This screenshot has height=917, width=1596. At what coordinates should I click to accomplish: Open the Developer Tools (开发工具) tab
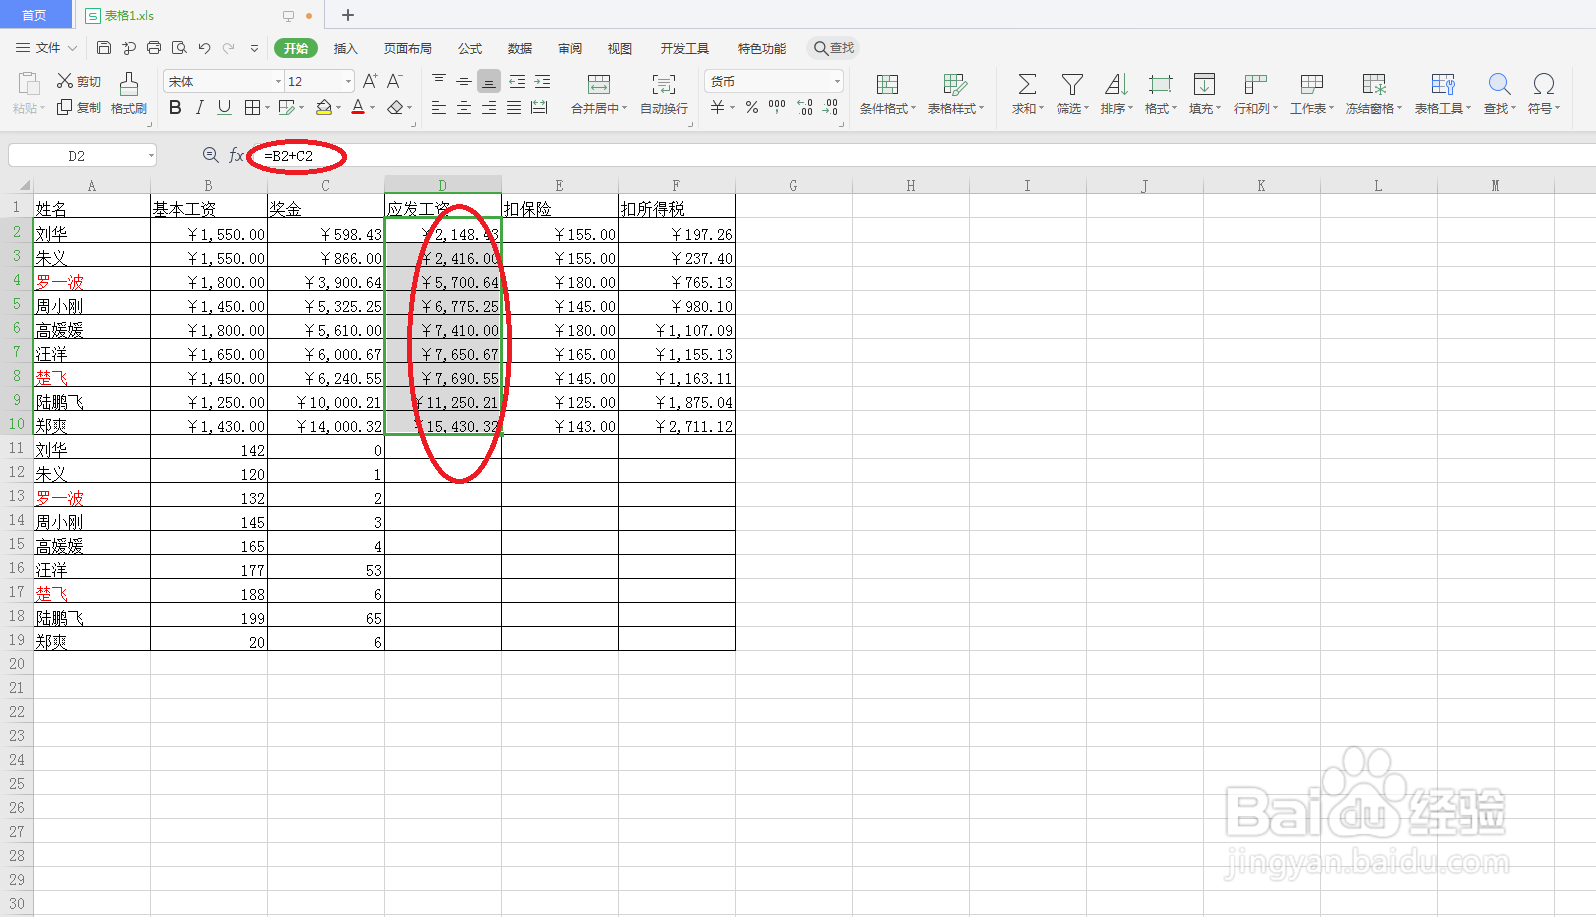tap(685, 48)
